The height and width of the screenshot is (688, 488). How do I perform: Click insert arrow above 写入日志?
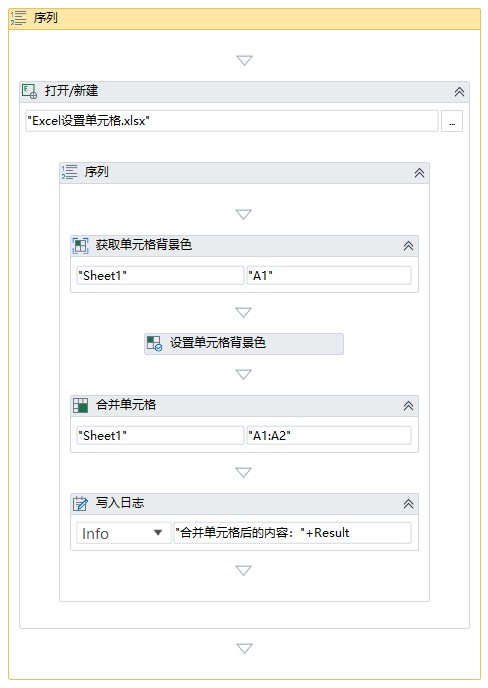244,473
